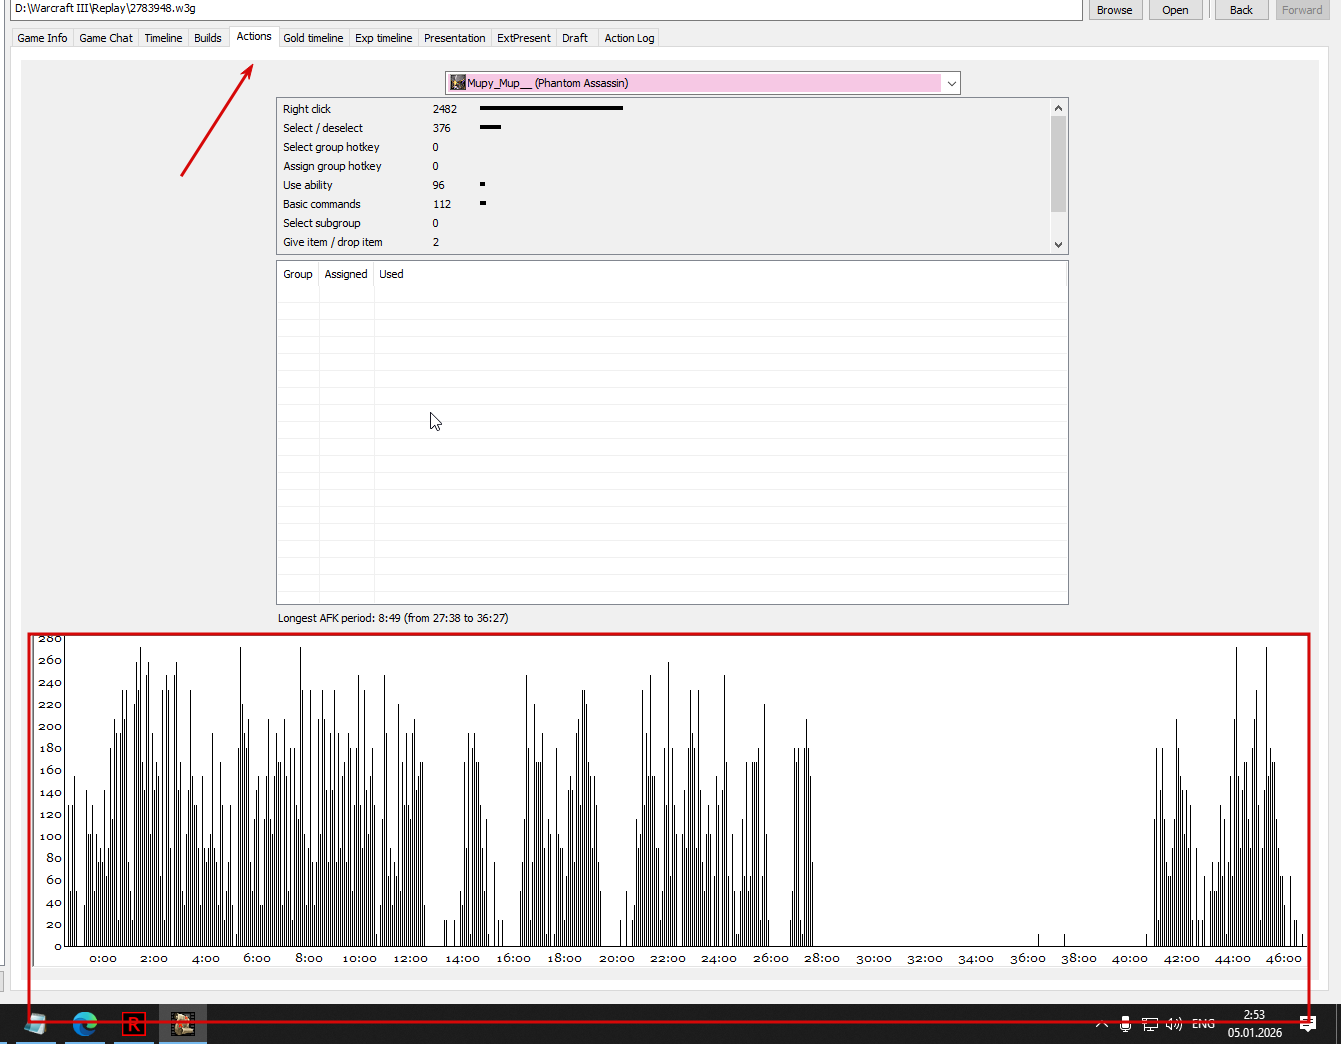This screenshot has height=1044, width=1341.
Task: Select the Mupy_Mup__ player combo box
Action: [x=702, y=83]
